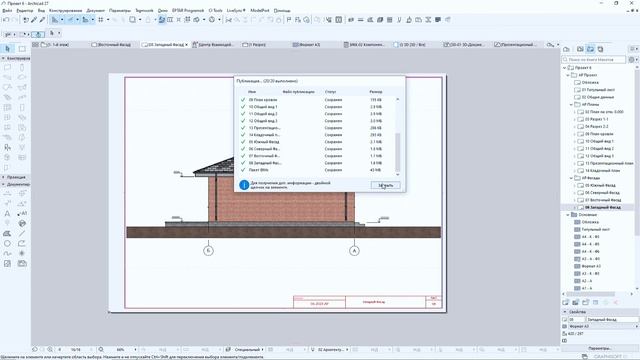Click the Inject Parameters syringe icon
Image resolution: width=640 pixels, height=360 pixels.
42,20
